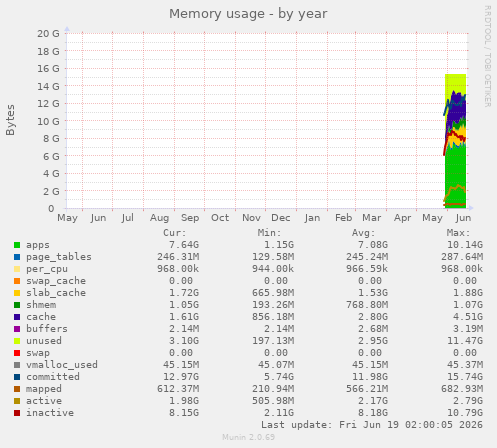
Task: Click vmalloc_used max value 45.37M
Action: click(x=465, y=365)
